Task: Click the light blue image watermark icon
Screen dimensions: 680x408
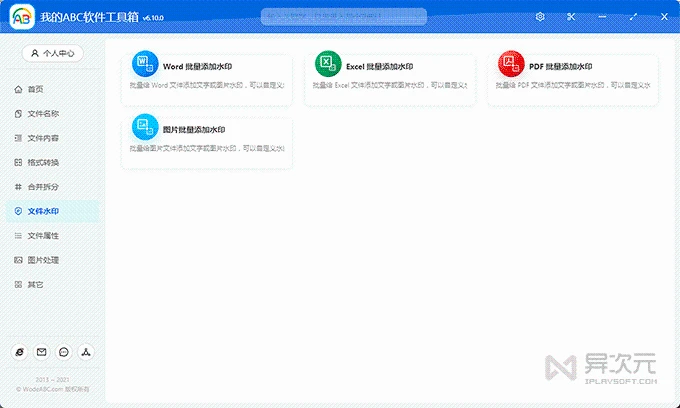Action: pos(145,127)
